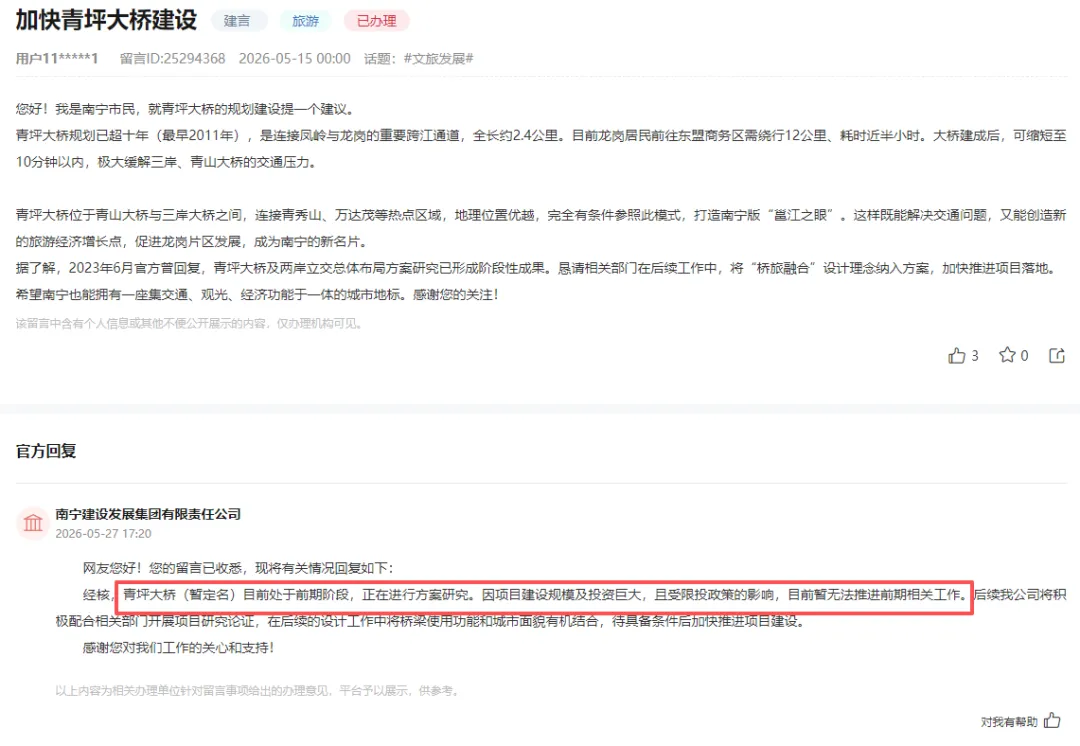
Task: Click the username 用户11*****1
Action: click(57, 59)
